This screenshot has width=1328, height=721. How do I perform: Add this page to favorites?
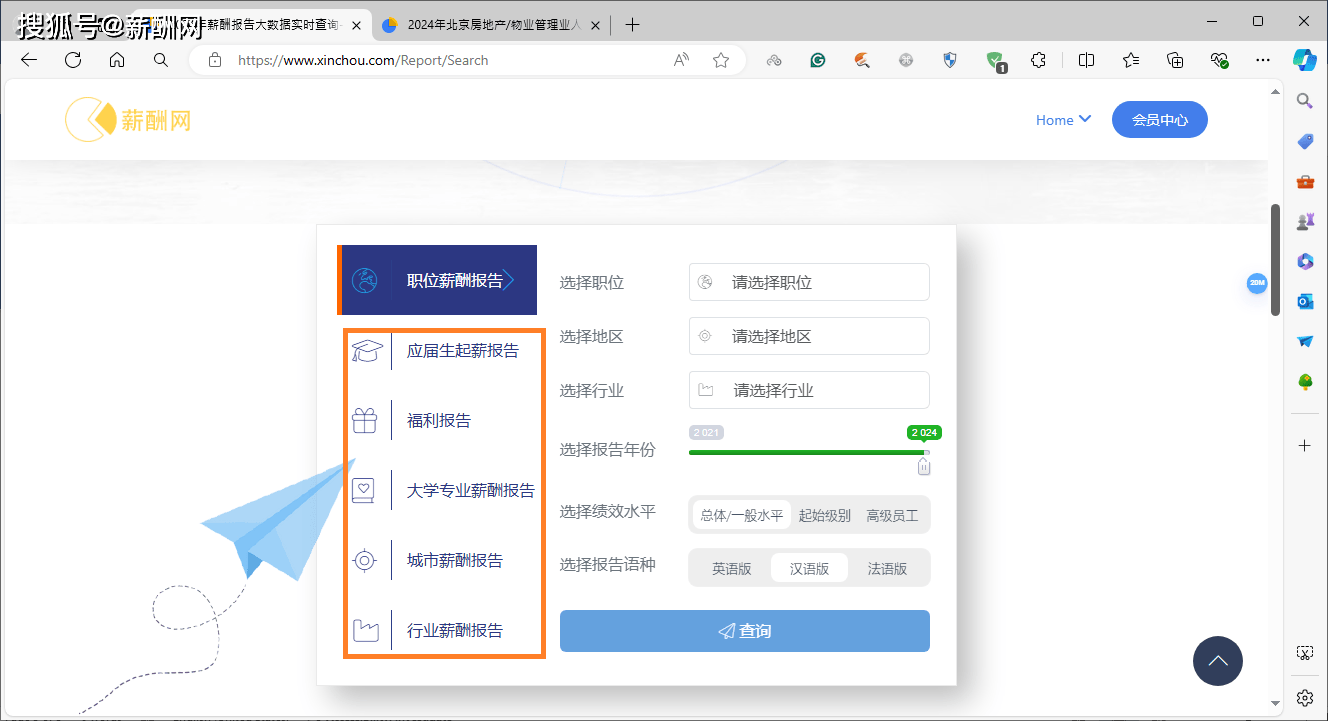click(x=721, y=60)
